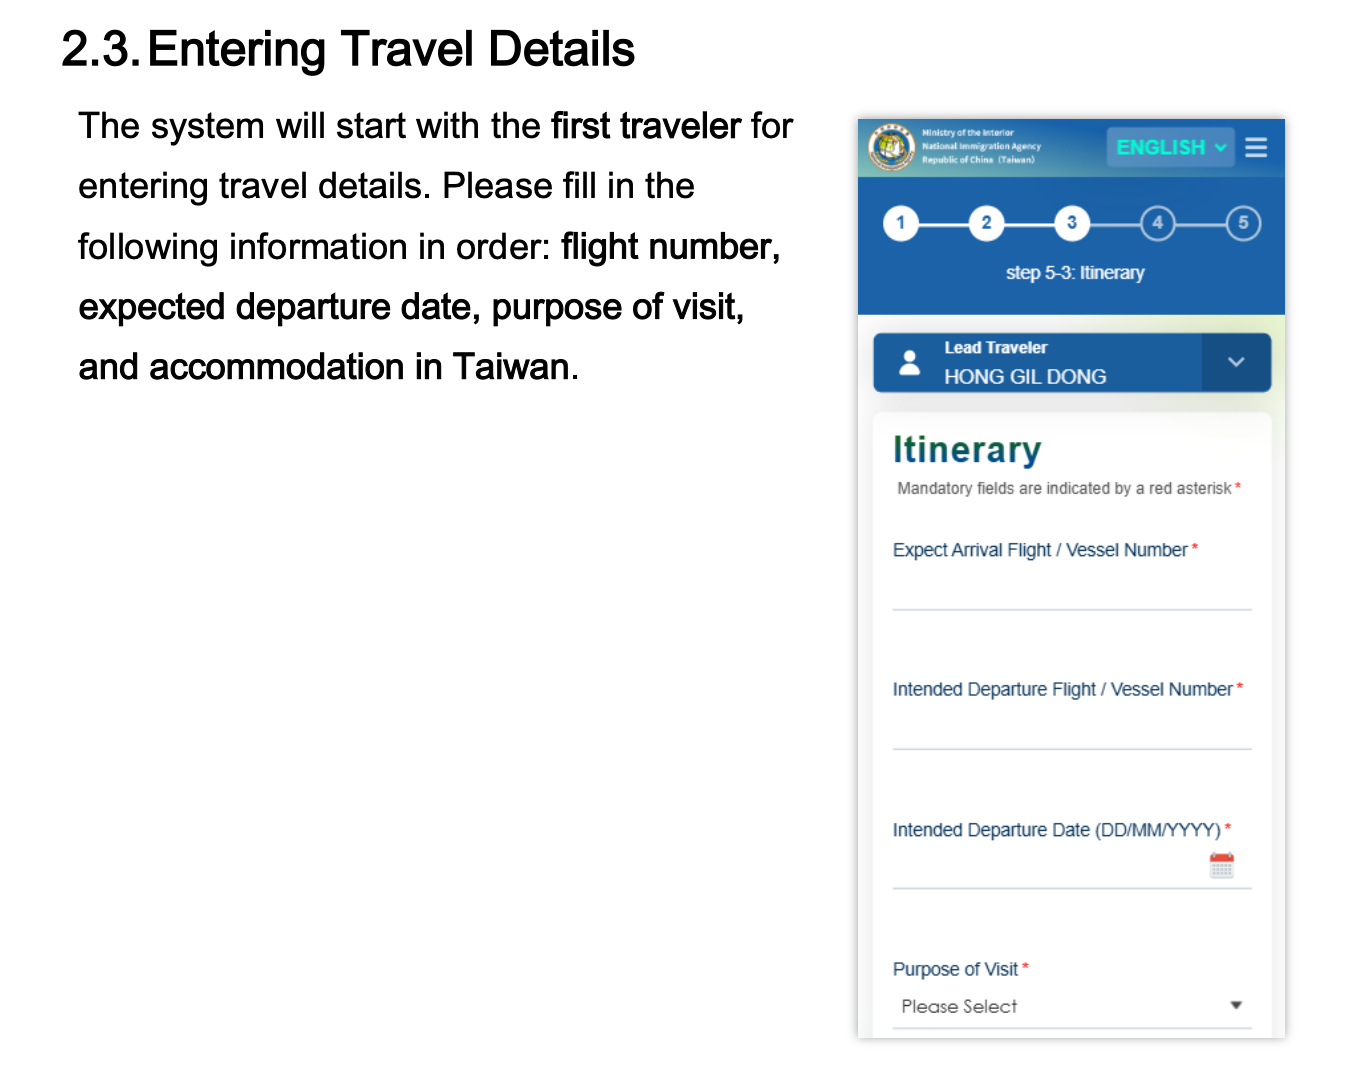Open the ENGLISH language dropdown

pos(1170,148)
